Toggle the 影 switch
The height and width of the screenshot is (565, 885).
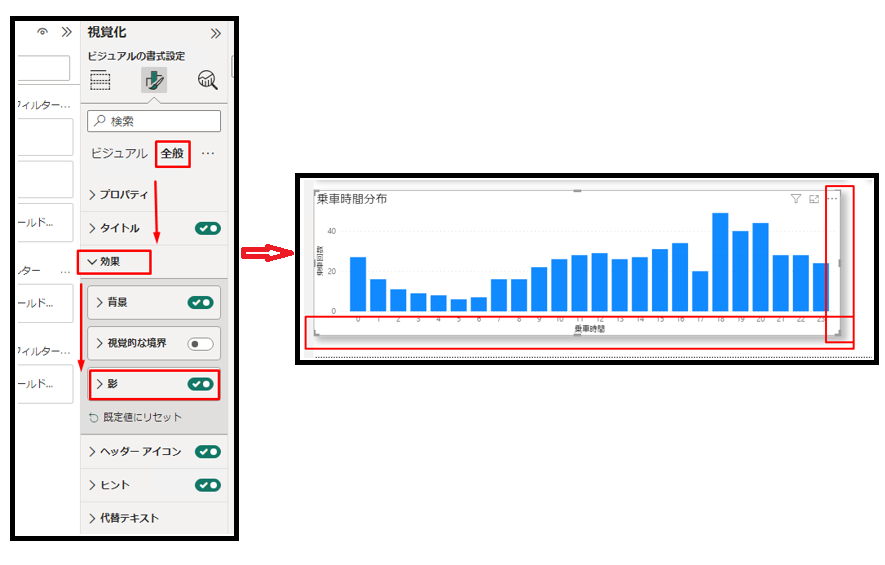tap(200, 384)
